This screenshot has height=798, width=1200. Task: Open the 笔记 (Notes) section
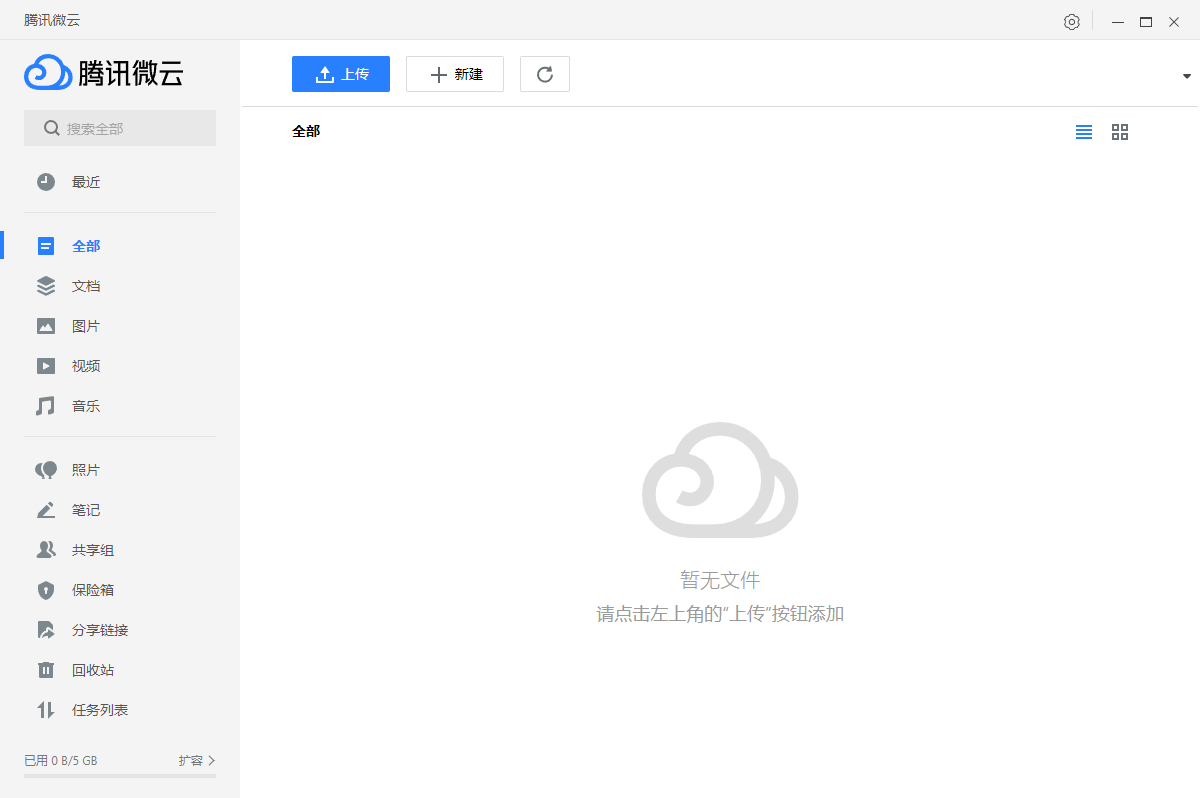[x=86, y=509]
